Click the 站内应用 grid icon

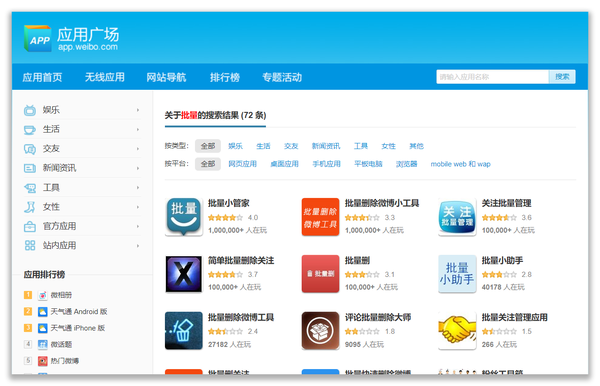coord(30,246)
